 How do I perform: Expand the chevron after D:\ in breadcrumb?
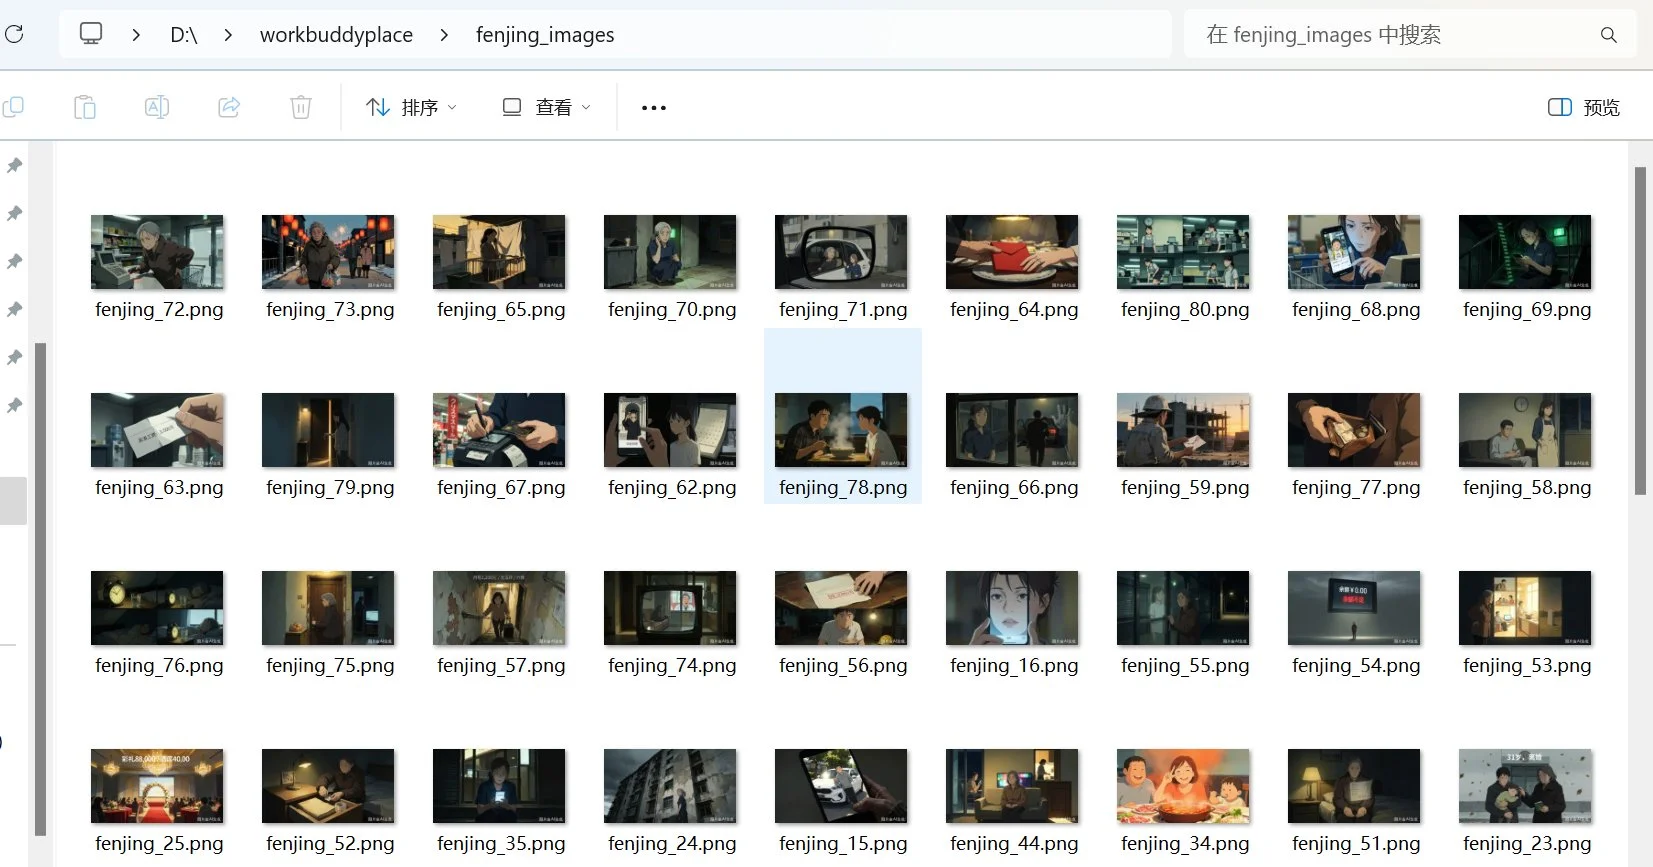point(228,35)
